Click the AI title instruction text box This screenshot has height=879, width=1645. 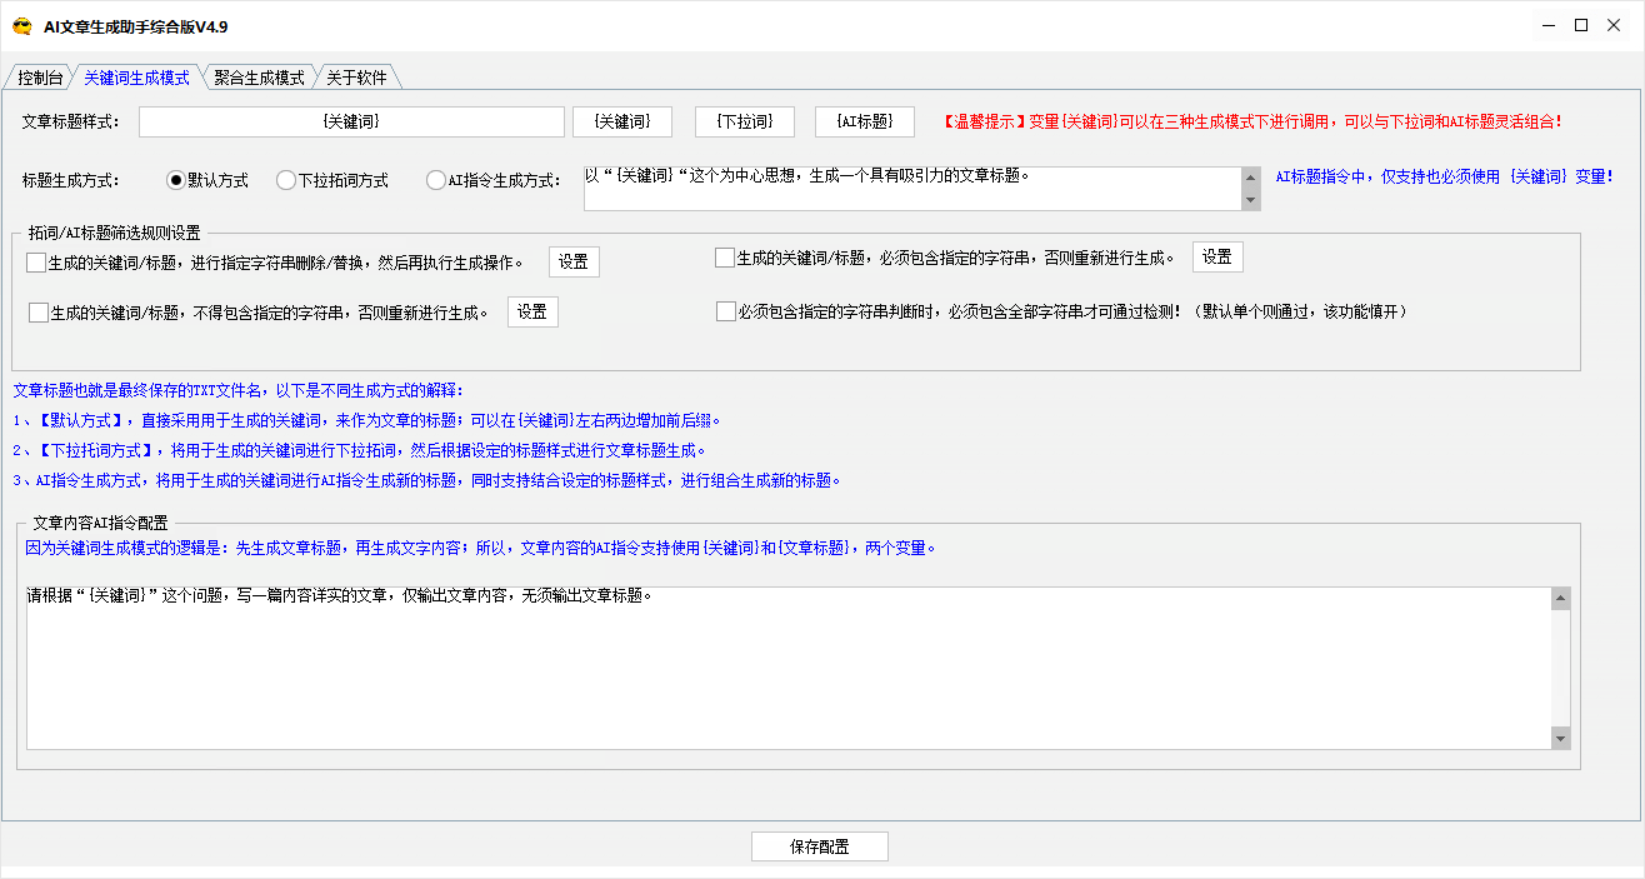(913, 189)
